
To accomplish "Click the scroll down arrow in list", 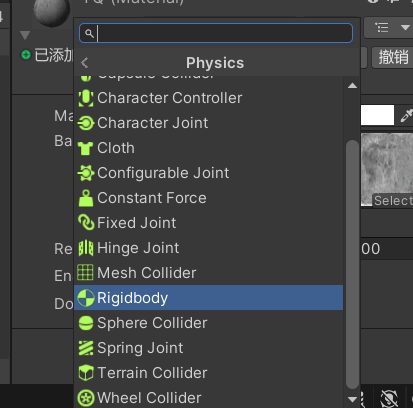I will (352, 399).
